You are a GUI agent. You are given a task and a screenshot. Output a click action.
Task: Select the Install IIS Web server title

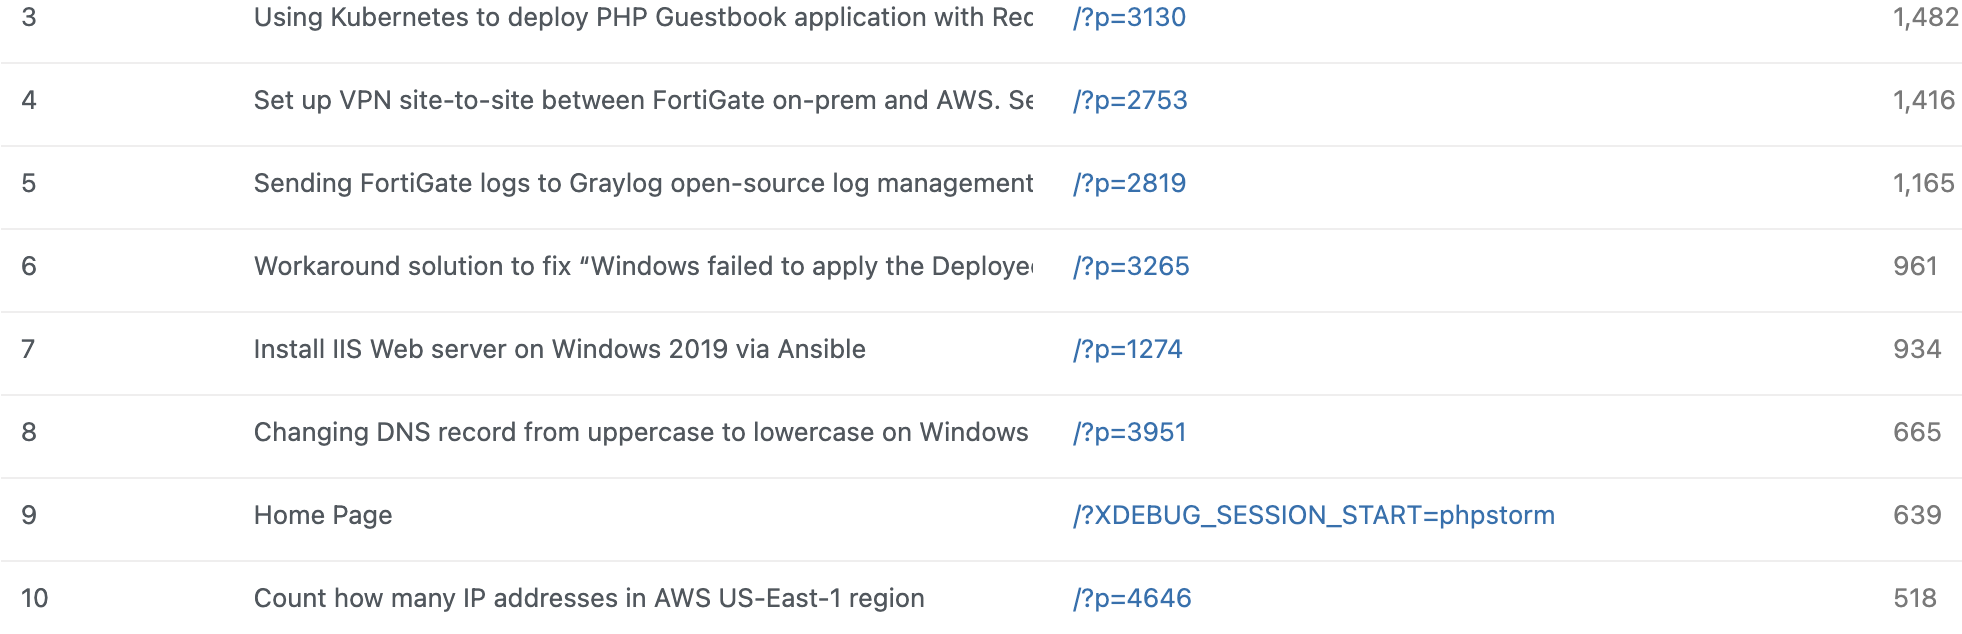click(x=560, y=350)
